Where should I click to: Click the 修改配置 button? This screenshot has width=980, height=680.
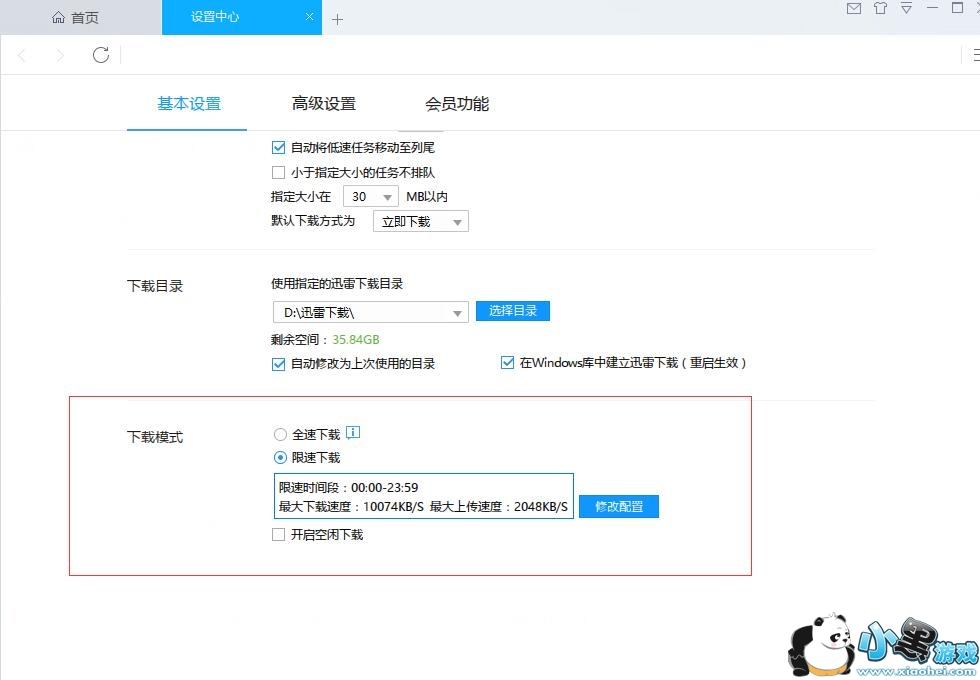619,506
